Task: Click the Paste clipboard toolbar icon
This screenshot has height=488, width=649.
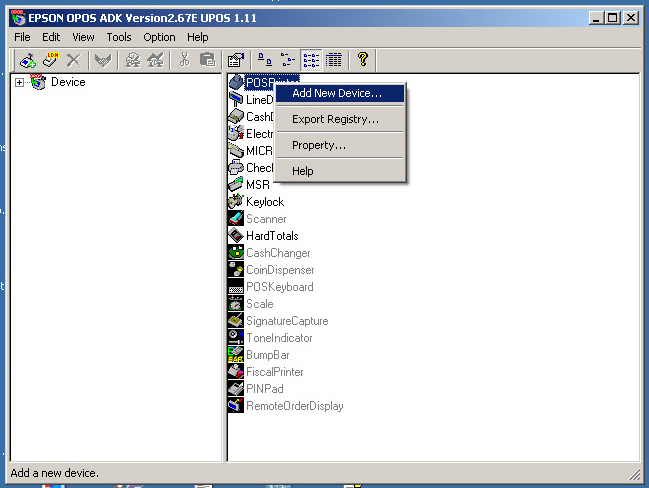Action: coord(207,60)
